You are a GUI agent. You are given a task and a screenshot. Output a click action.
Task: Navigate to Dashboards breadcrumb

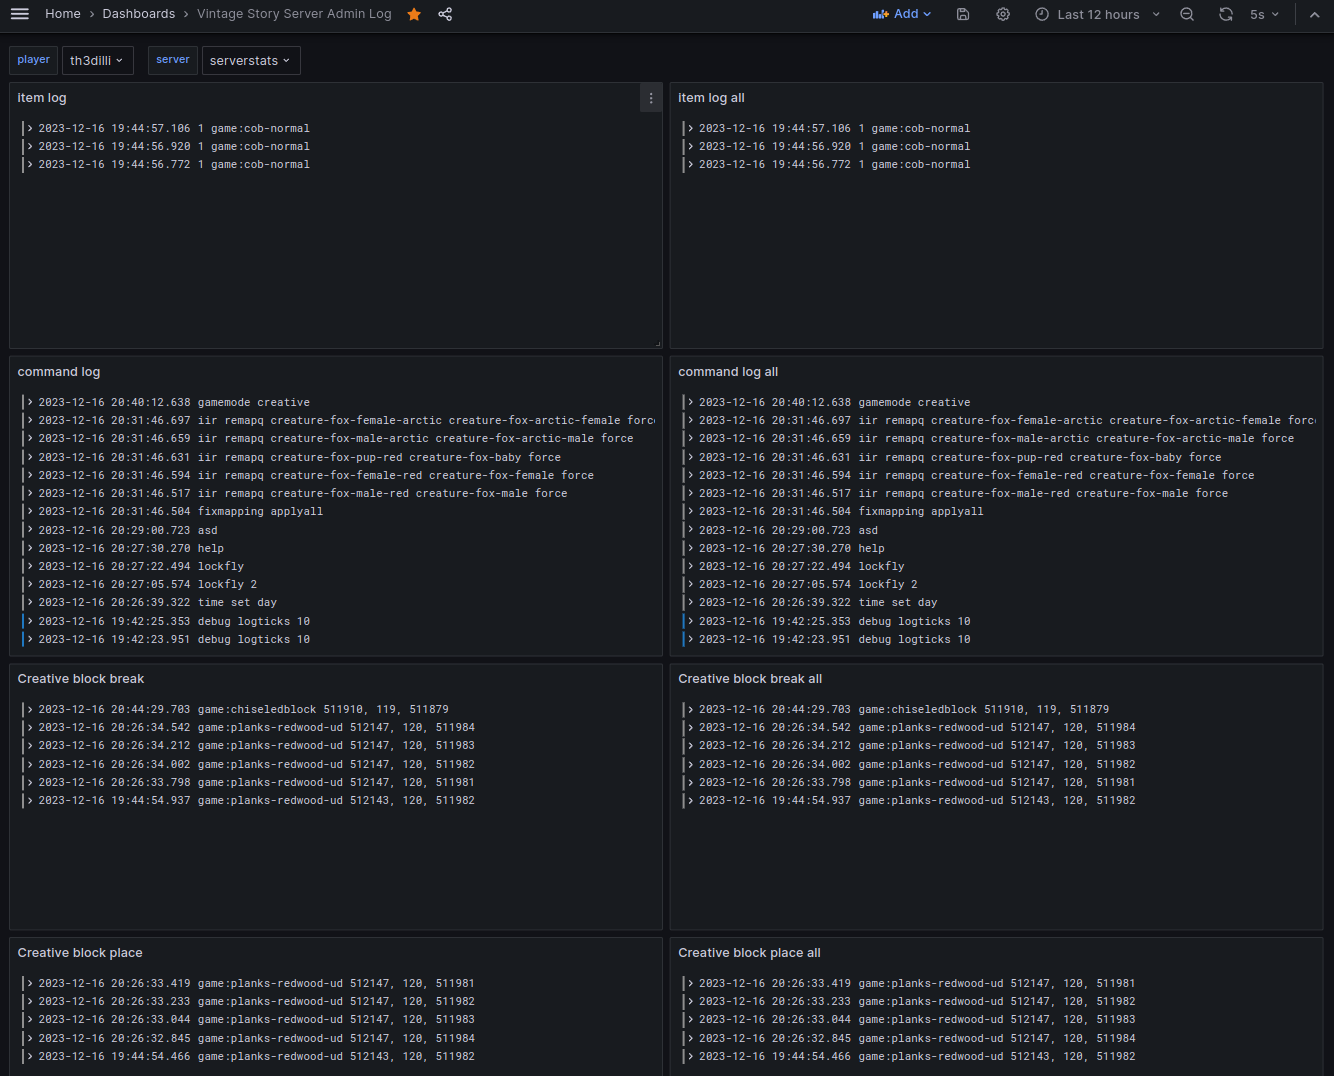pos(139,14)
